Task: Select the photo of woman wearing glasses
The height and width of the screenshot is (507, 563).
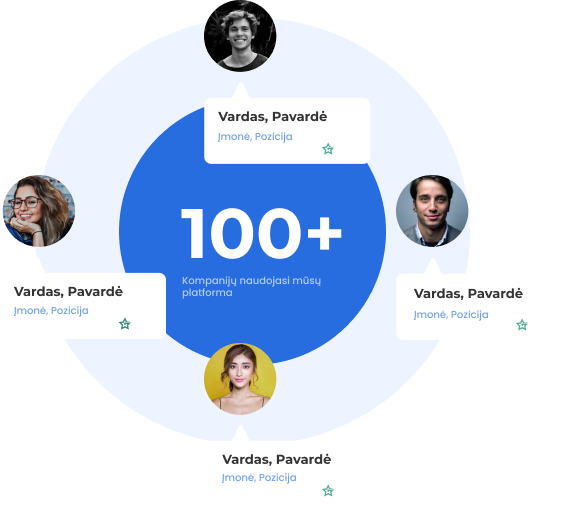Action: point(39,211)
